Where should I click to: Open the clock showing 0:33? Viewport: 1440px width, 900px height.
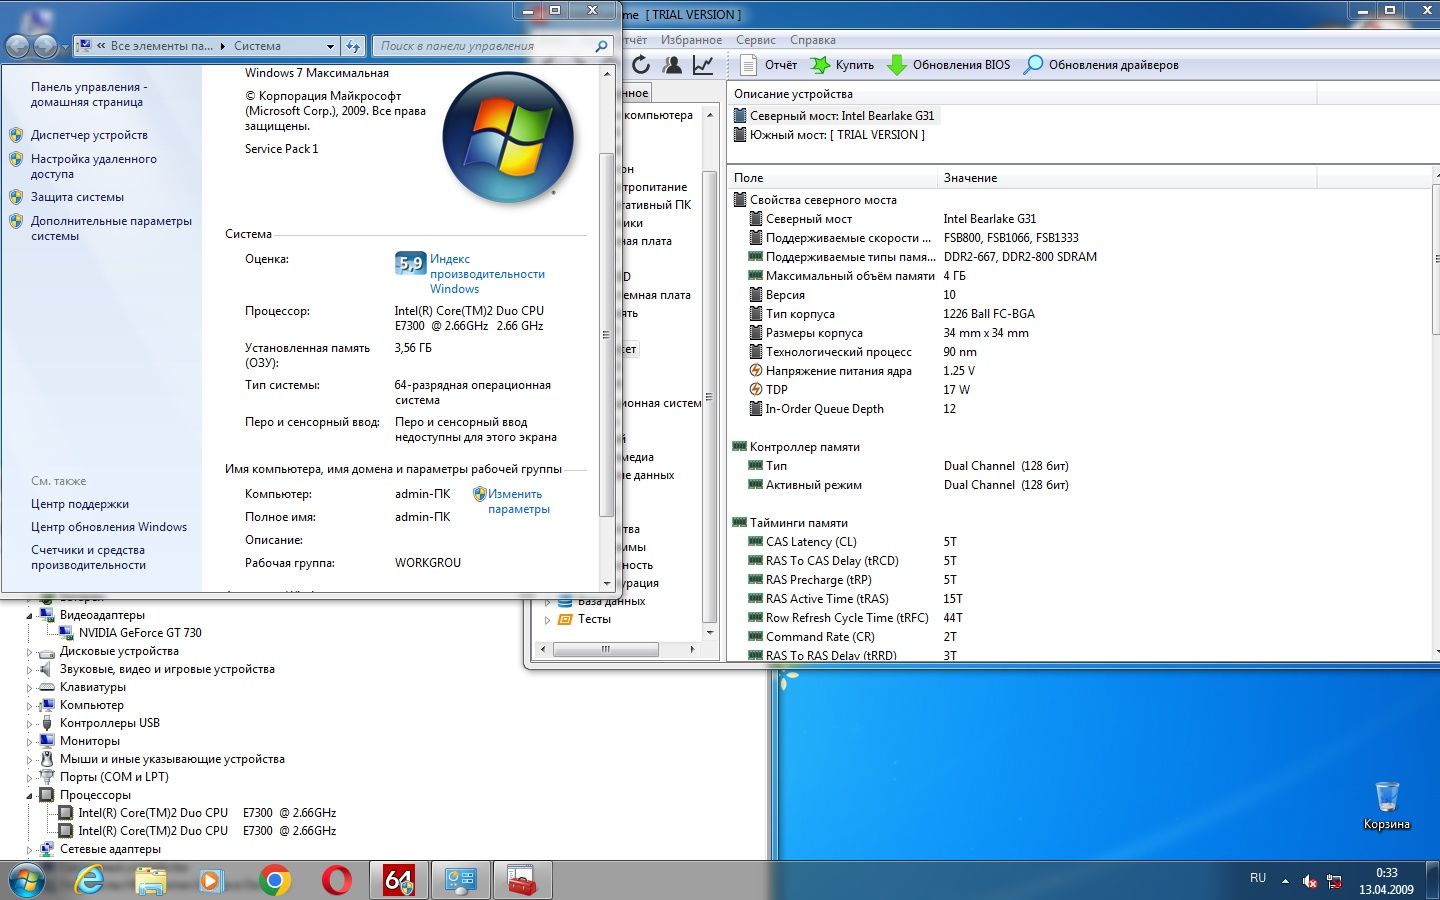pos(1386,873)
